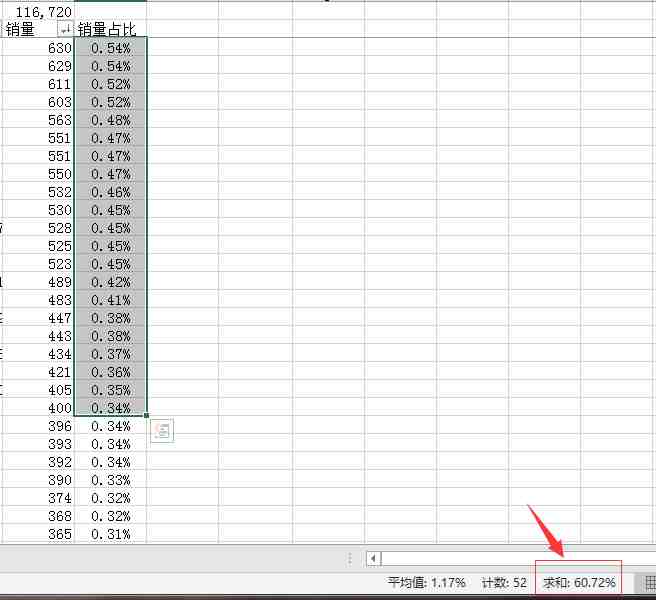
Task: Select the sales cell 611
Action: point(38,84)
